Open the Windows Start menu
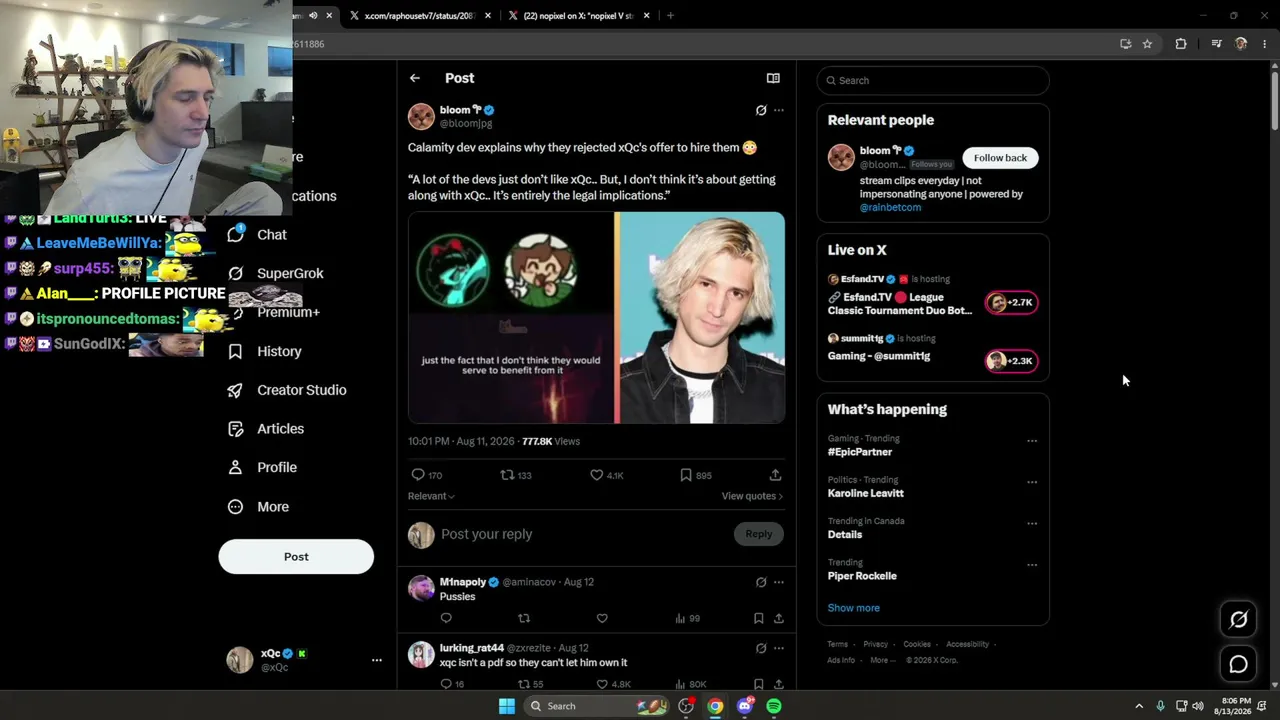The image size is (1280, 720). click(507, 706)
